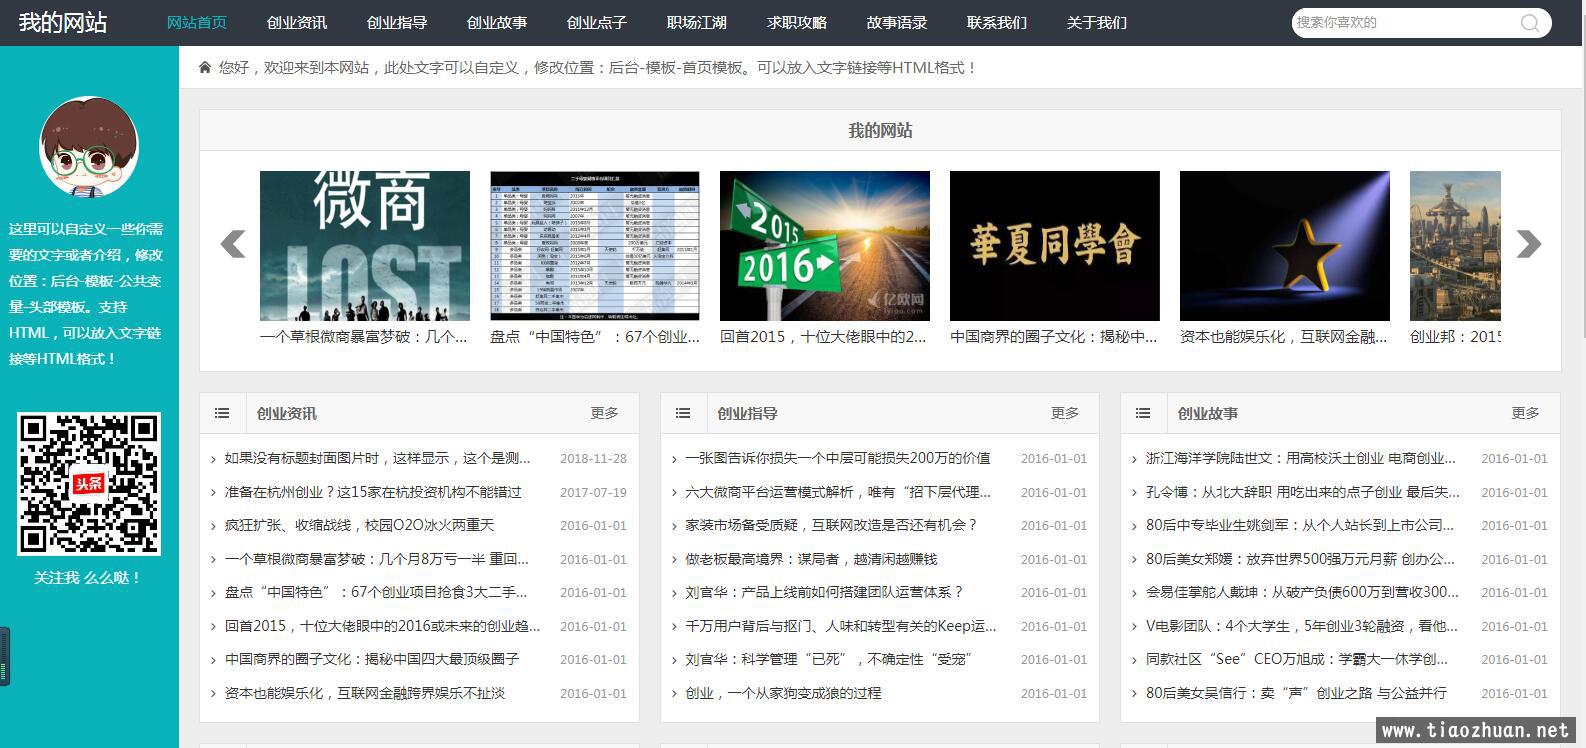1586x748 pixels.
Task: Expand more articles via 创业指导 更多
Action: (x=1065, y=413)
